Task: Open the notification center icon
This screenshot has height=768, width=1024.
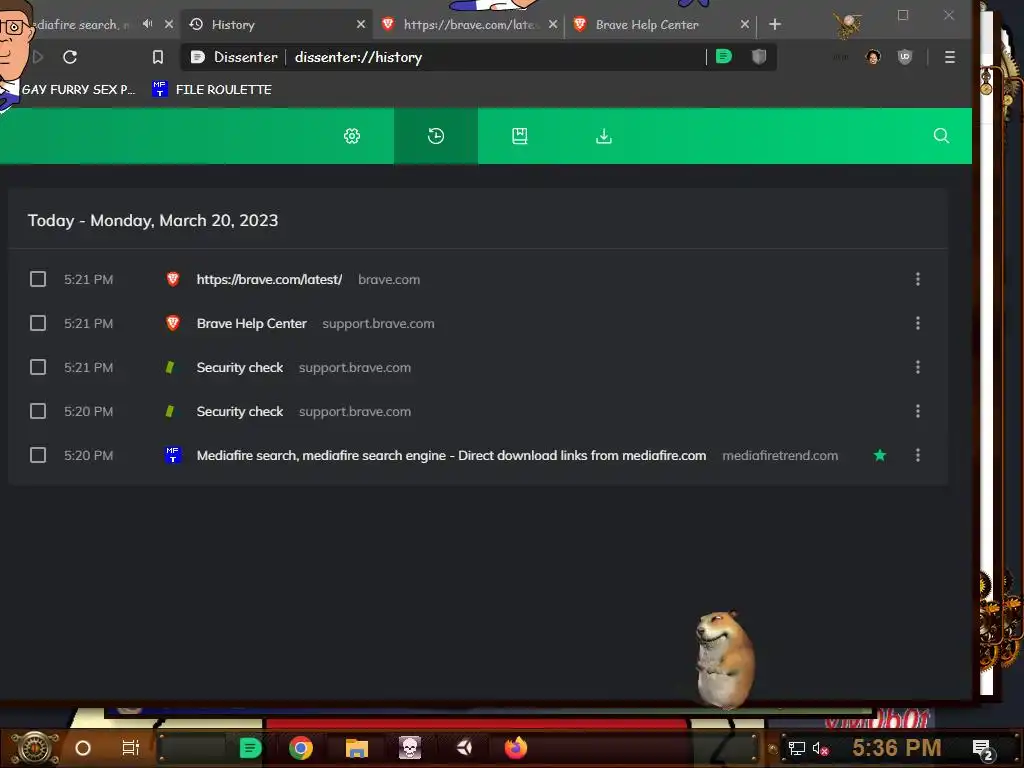Action: [x=982, y=749]
